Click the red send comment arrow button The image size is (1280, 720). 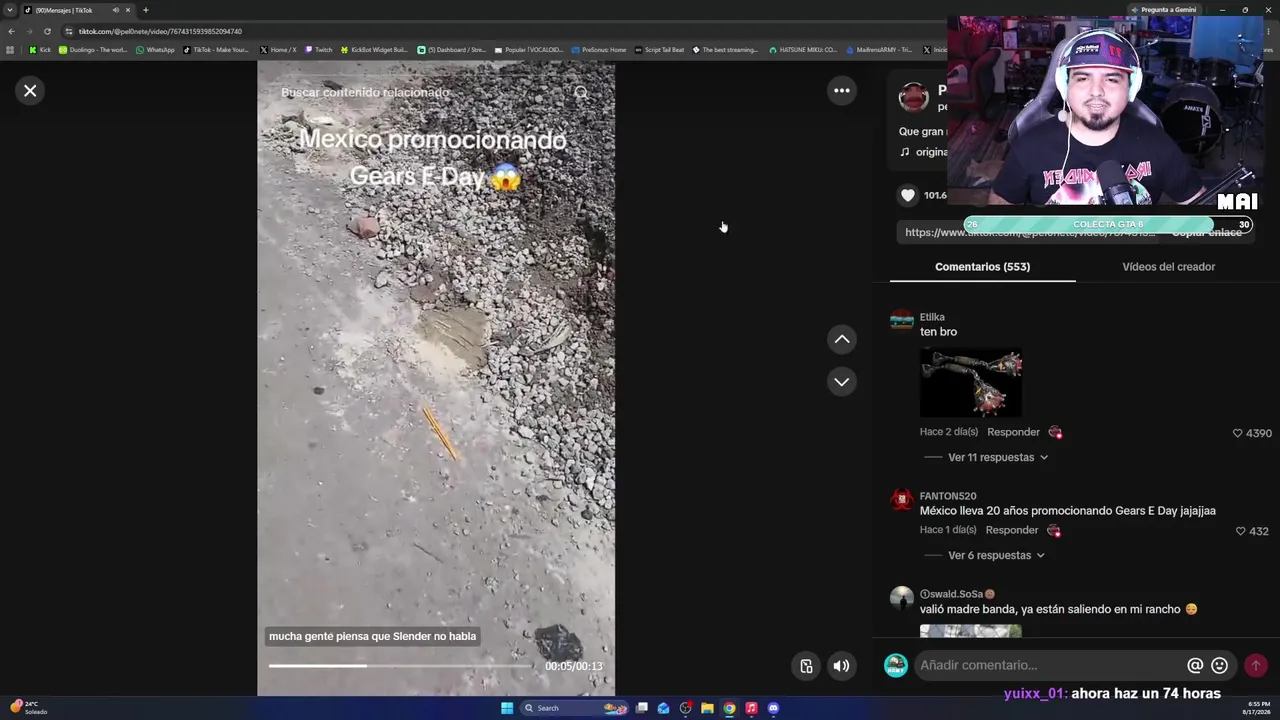[1255, 665]
